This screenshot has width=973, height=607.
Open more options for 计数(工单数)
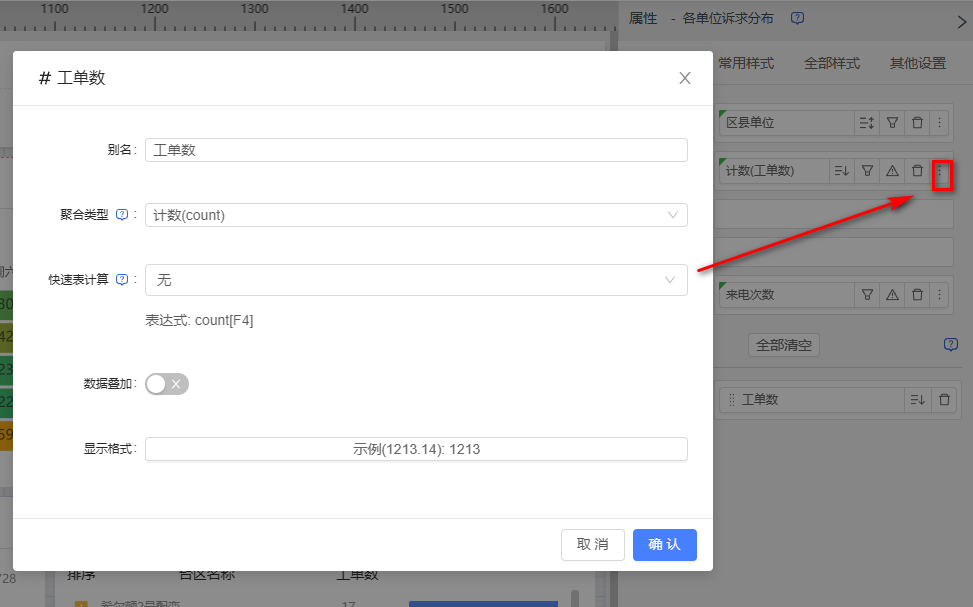[x=939, y=172]
